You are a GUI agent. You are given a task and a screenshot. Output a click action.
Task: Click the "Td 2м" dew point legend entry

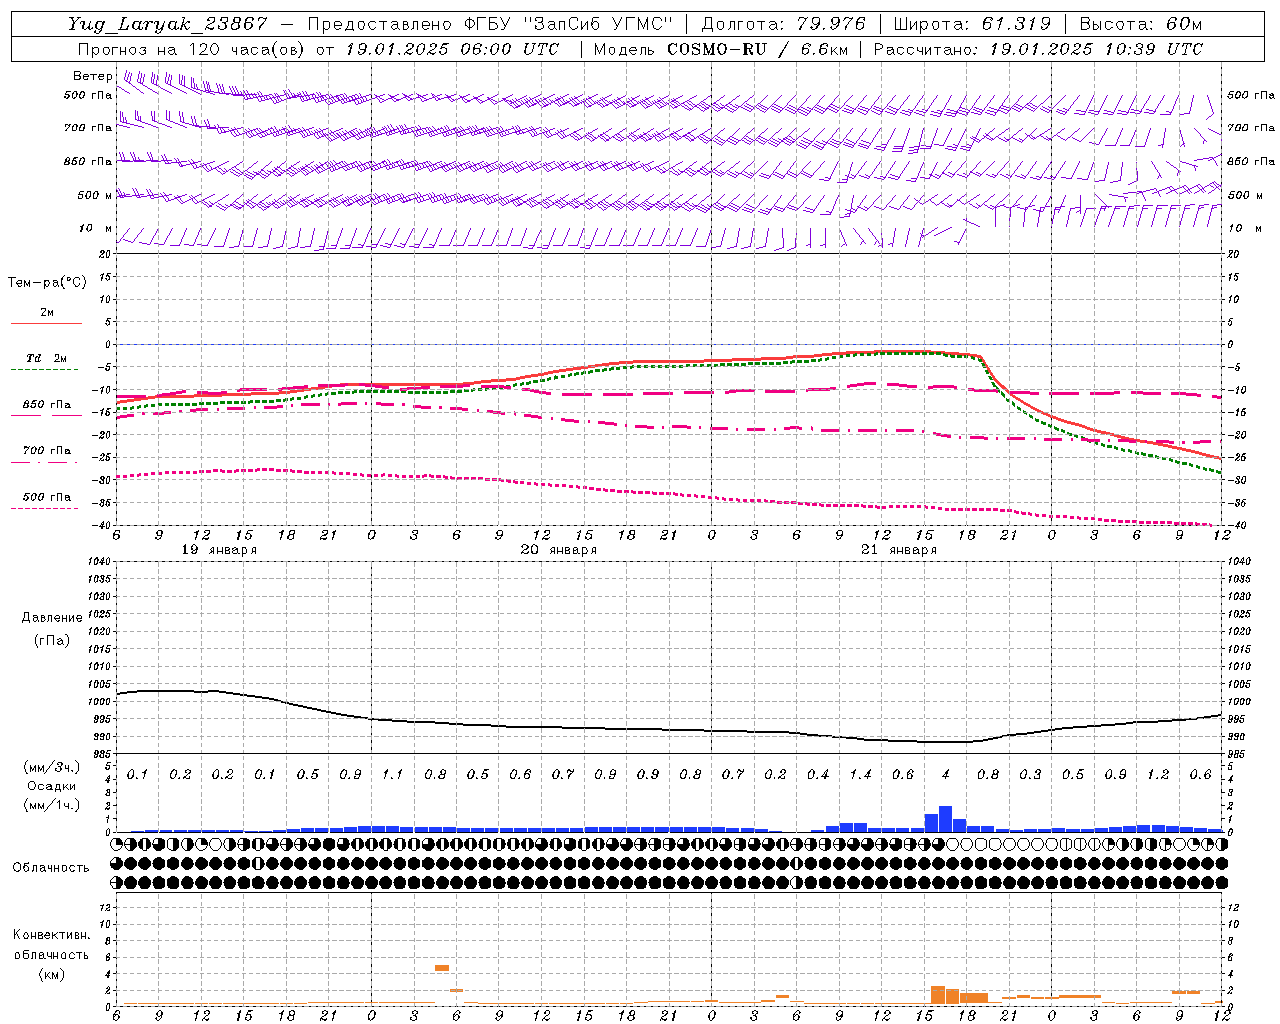pyautogui.click(x=47, y=358)
